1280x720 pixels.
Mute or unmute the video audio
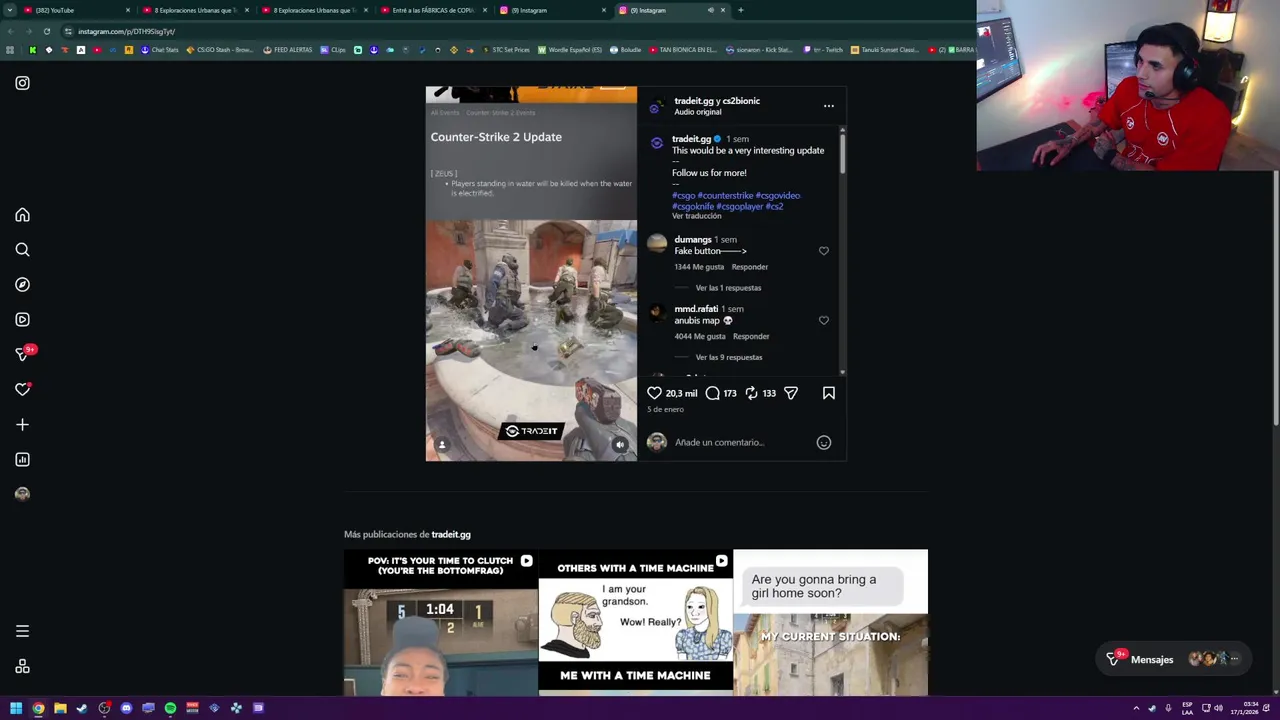tap(620, 445)
